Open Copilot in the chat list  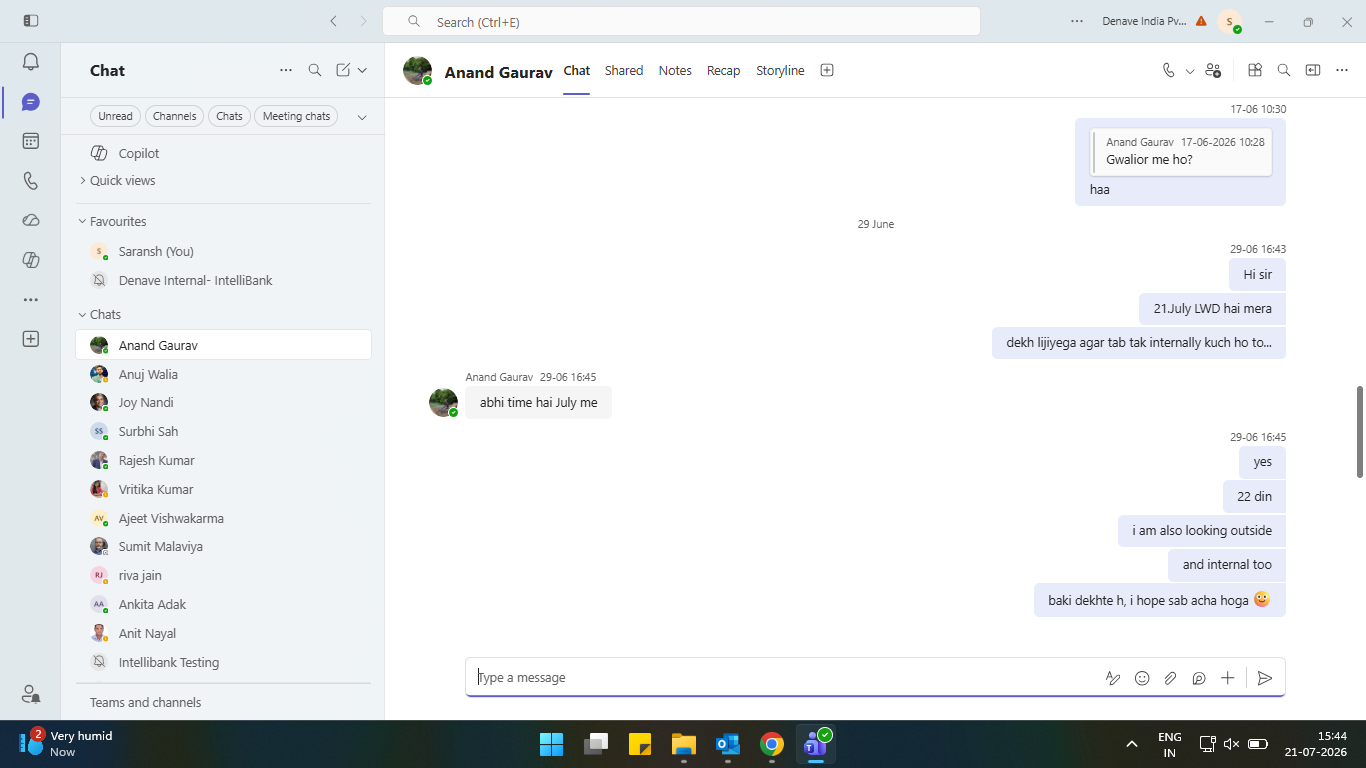pos(224,153)
